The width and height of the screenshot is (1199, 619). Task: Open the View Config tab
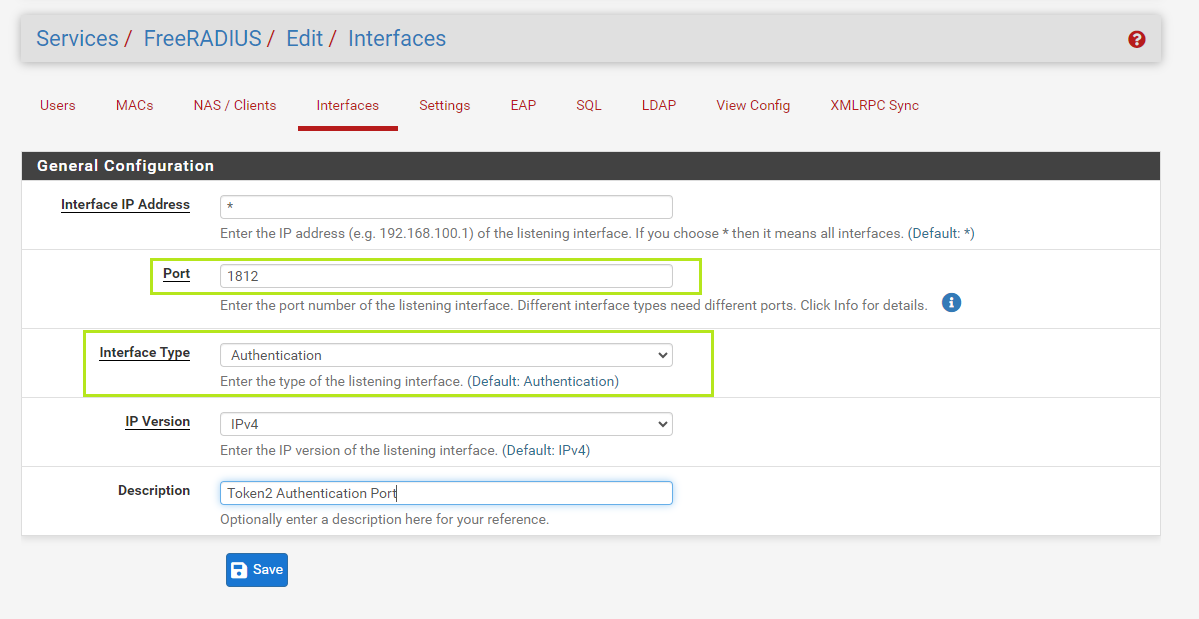[x=753, y=105]
